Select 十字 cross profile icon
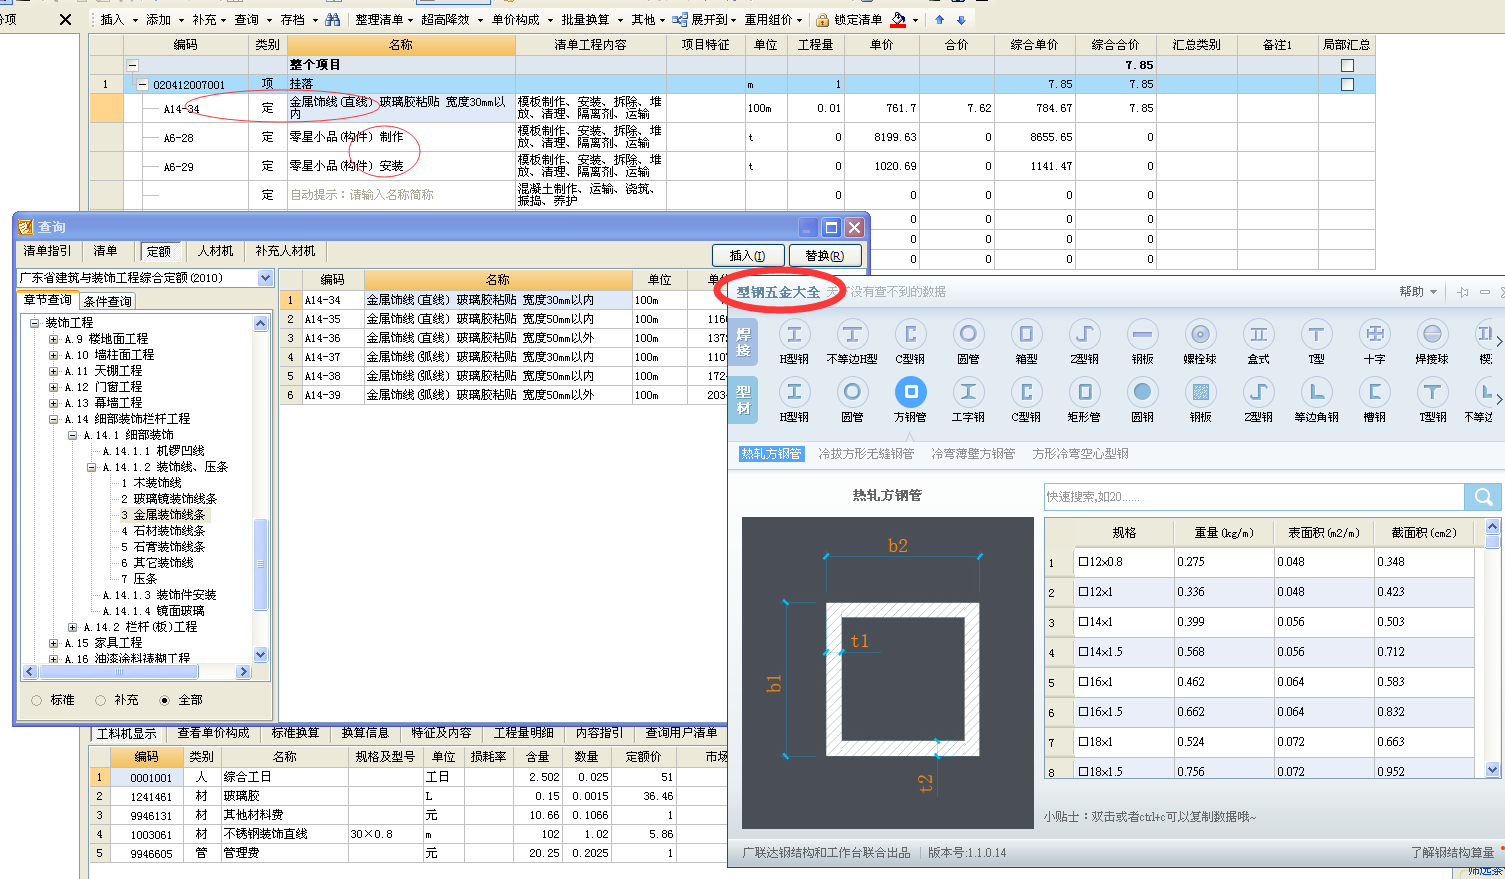The image size is (1505, 879). point(1375,334)
